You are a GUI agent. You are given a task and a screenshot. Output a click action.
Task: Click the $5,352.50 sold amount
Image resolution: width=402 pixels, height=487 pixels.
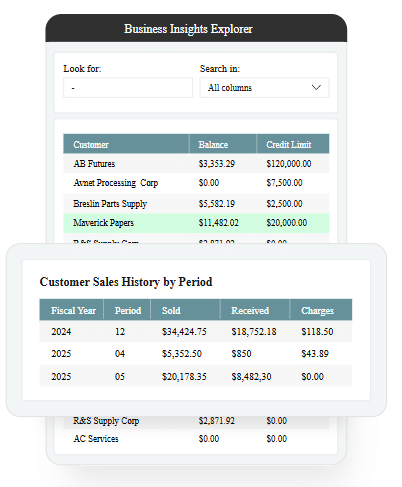tap(182, 354)
